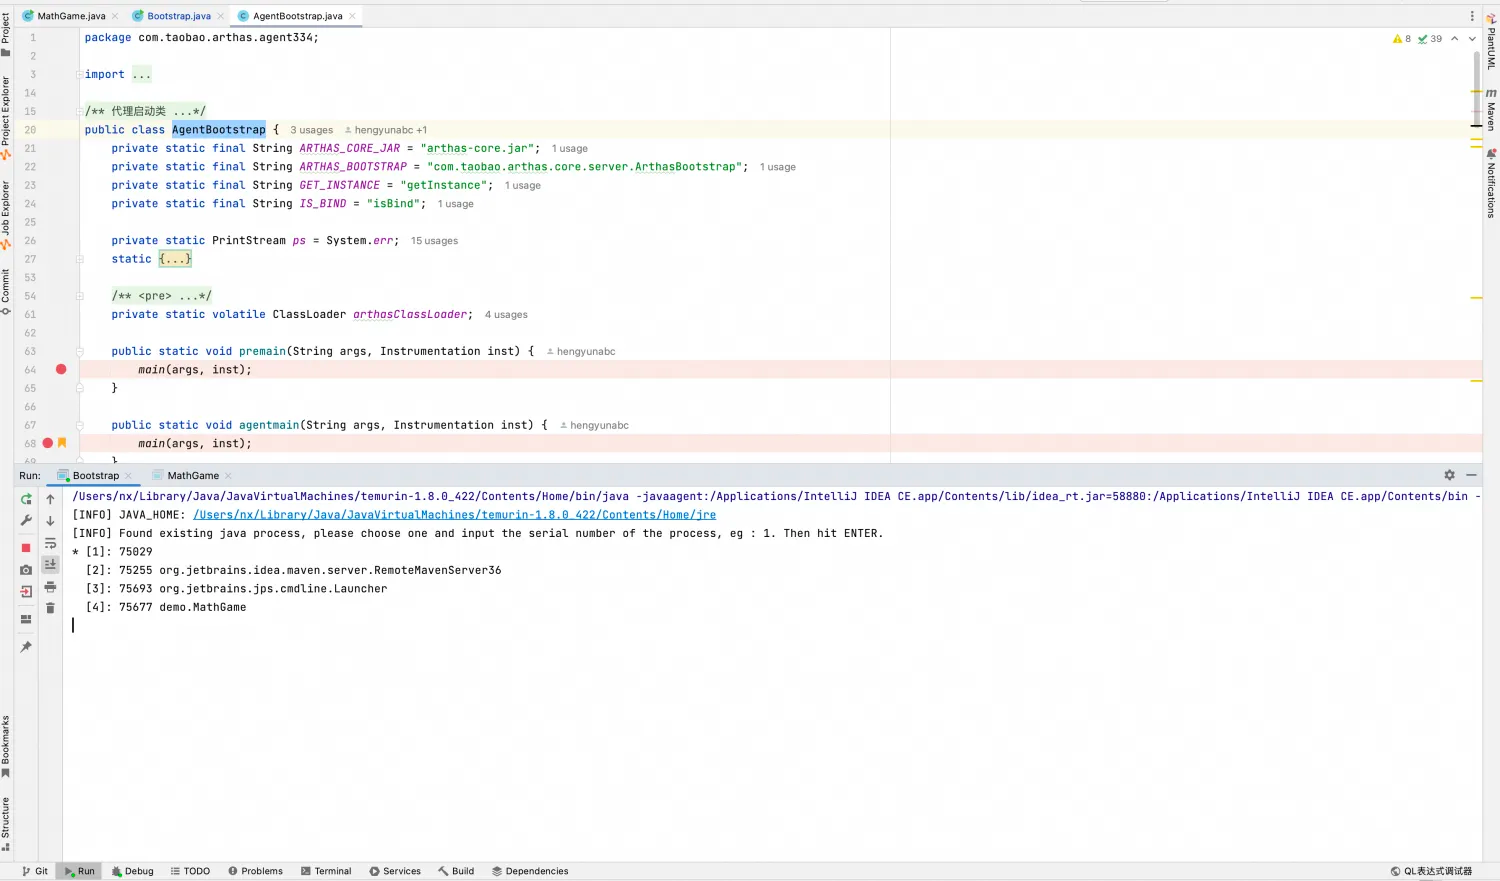Screen dimensions: 1500x881
Task: Click the folded static {...} placeholder
Action: [x=175, y=259]
